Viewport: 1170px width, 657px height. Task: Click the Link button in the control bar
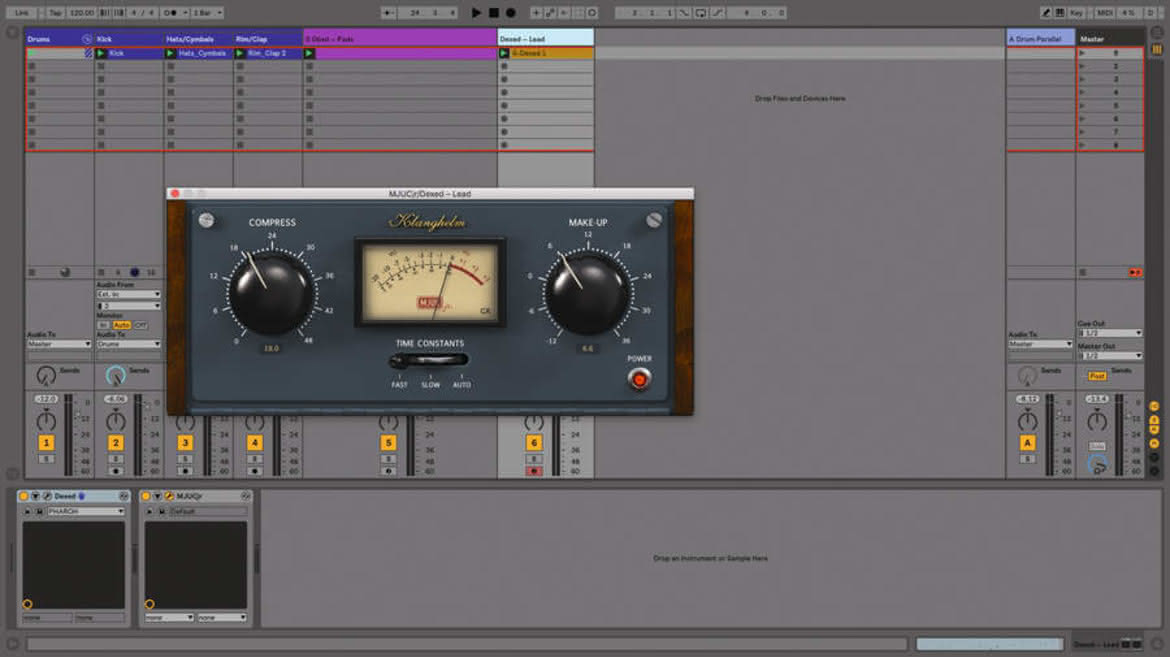coord(22,13)
